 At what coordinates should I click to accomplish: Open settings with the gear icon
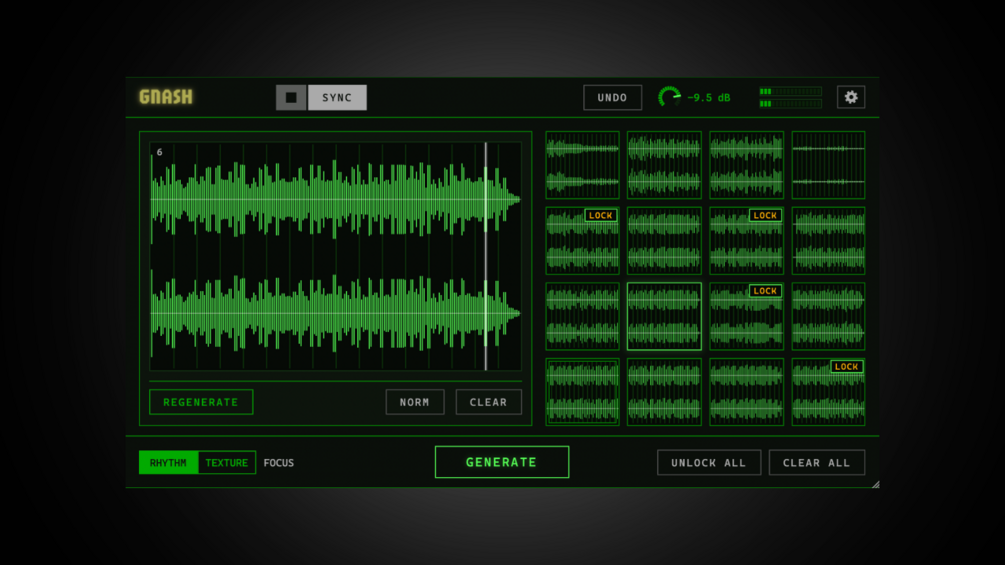point(851,97)
